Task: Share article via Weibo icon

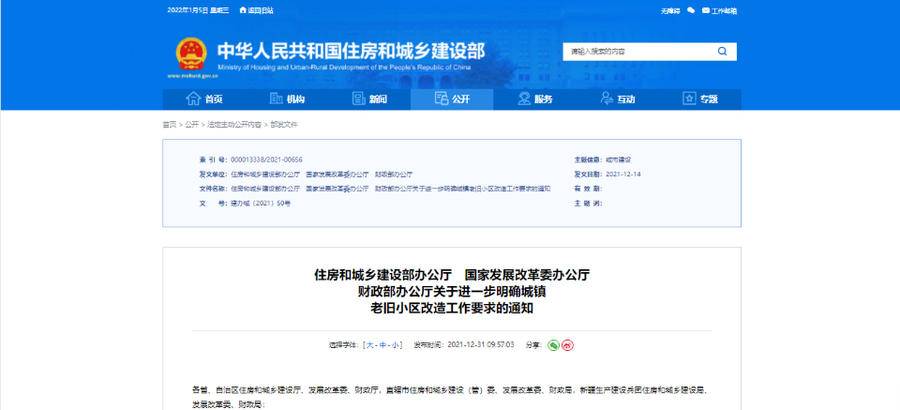Action: point(568,344)
